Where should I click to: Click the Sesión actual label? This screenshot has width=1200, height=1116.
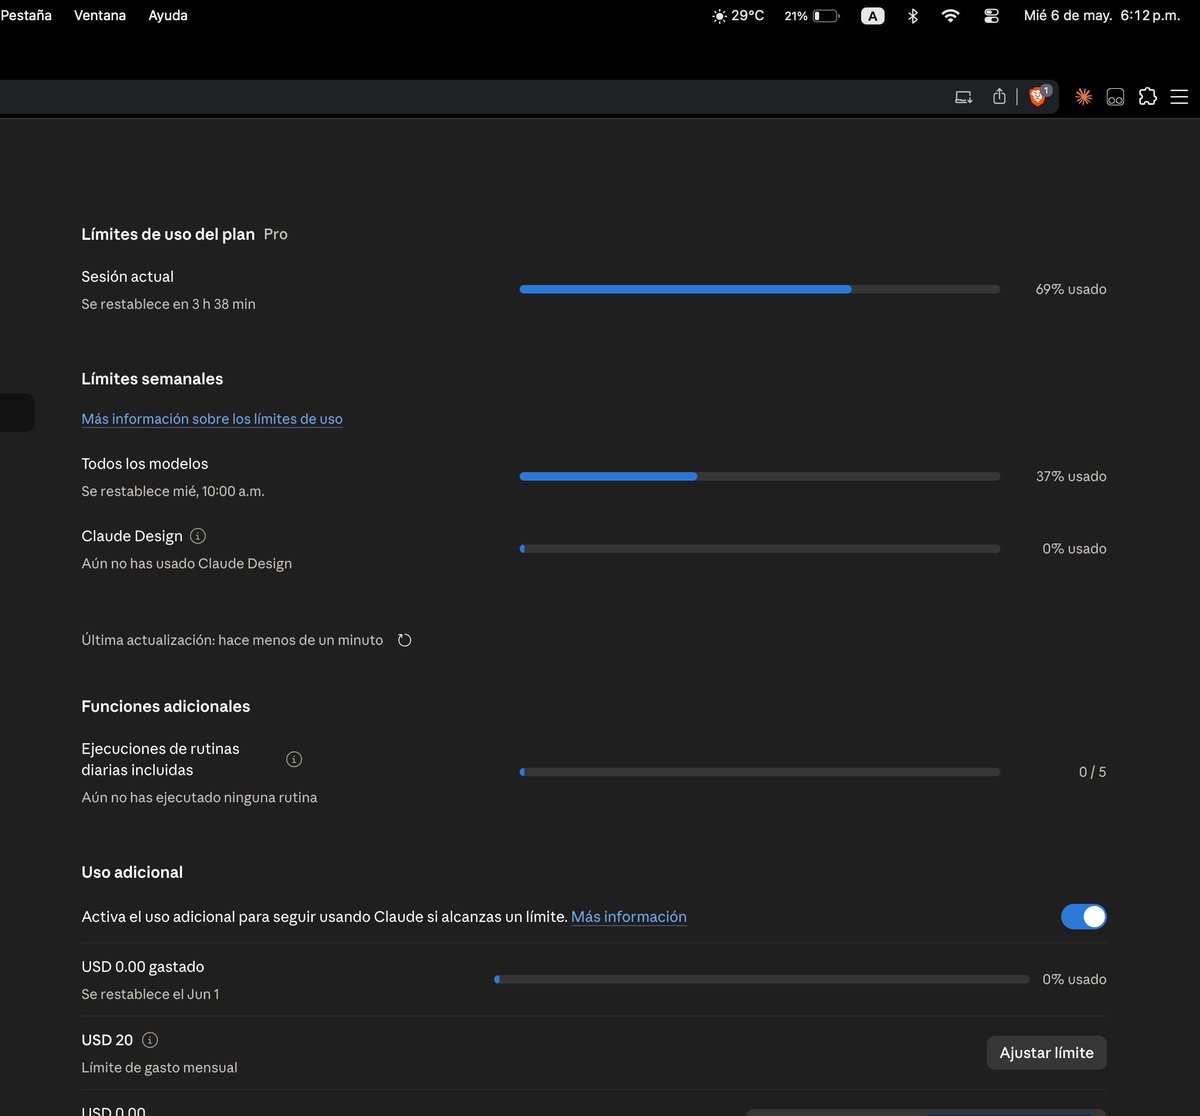tap(128, 277)
